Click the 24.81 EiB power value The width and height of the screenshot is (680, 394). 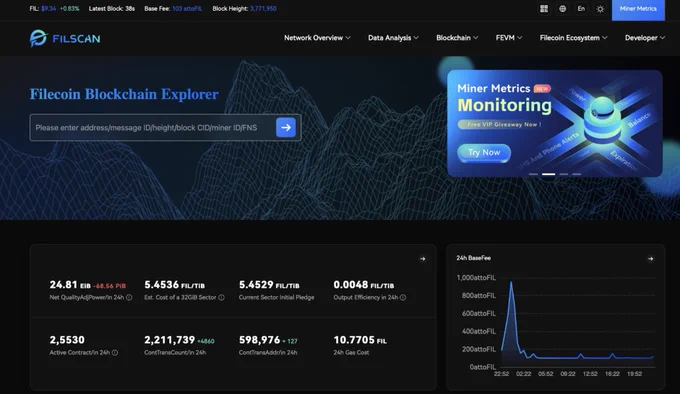70,285
